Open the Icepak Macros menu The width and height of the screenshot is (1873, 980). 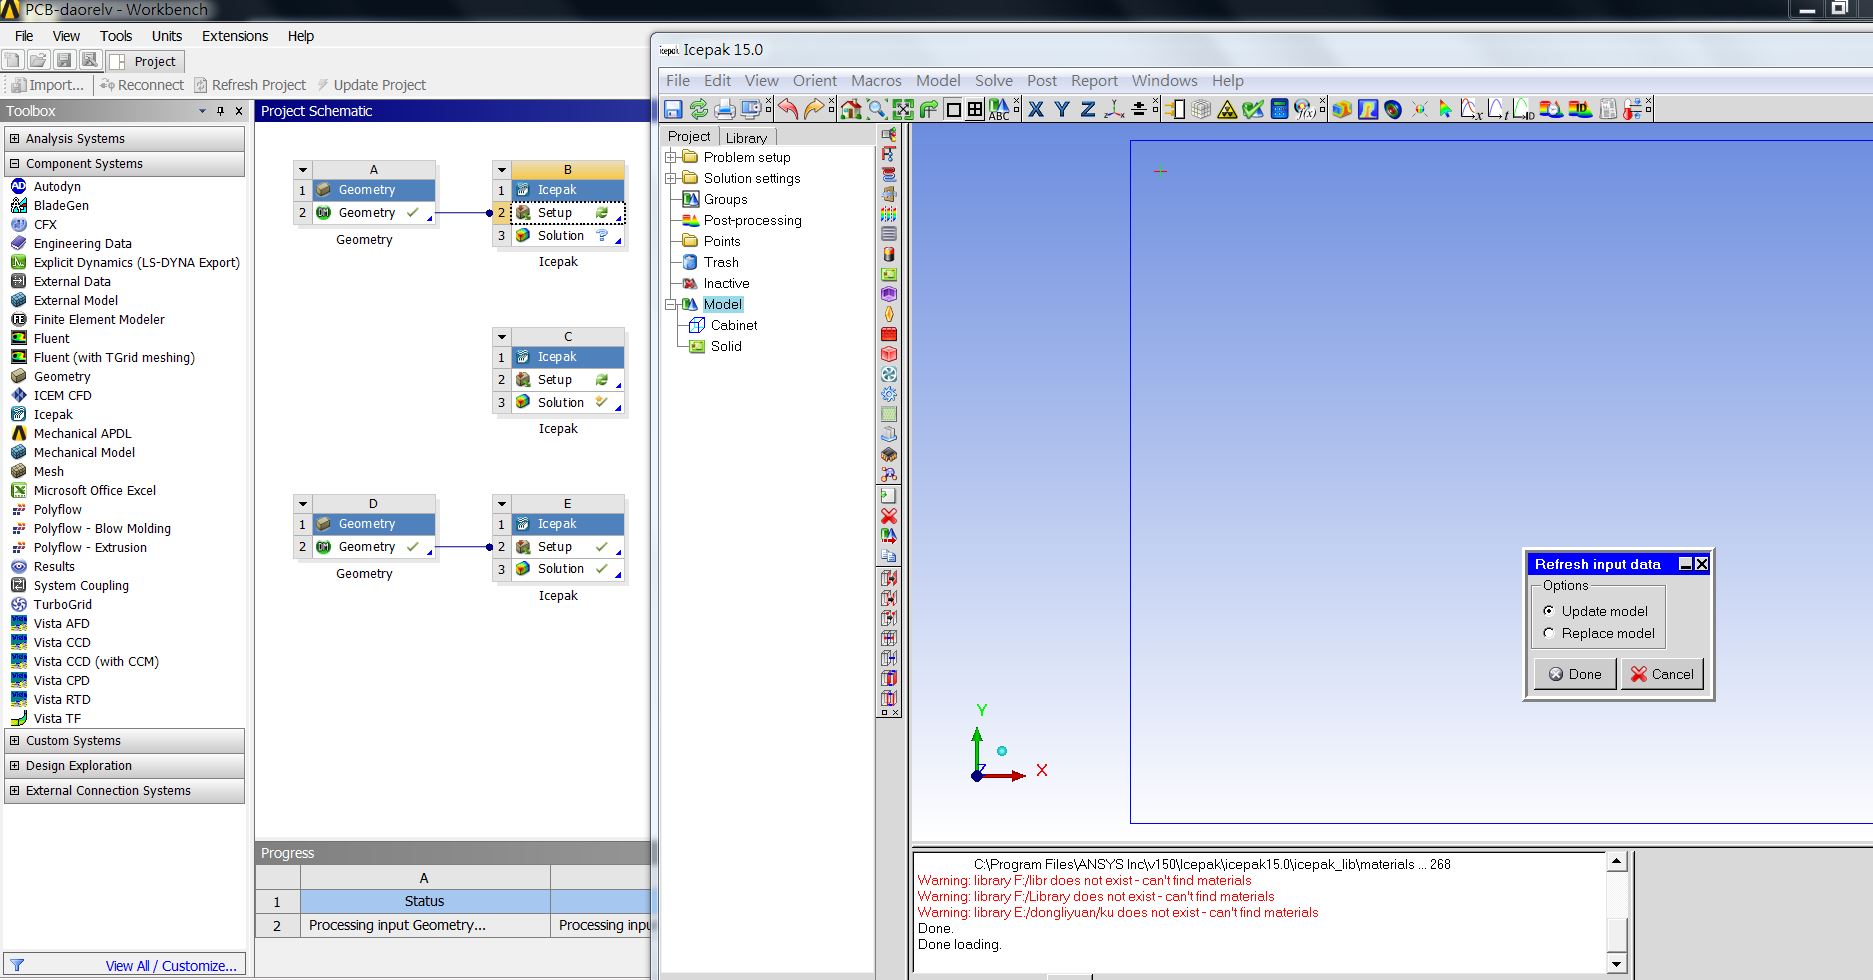(x=876, y=81)
